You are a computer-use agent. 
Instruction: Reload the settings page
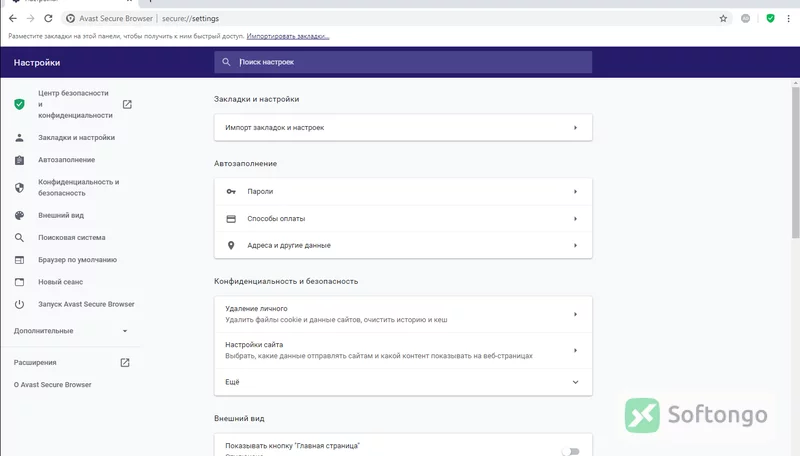coord(48,18)
